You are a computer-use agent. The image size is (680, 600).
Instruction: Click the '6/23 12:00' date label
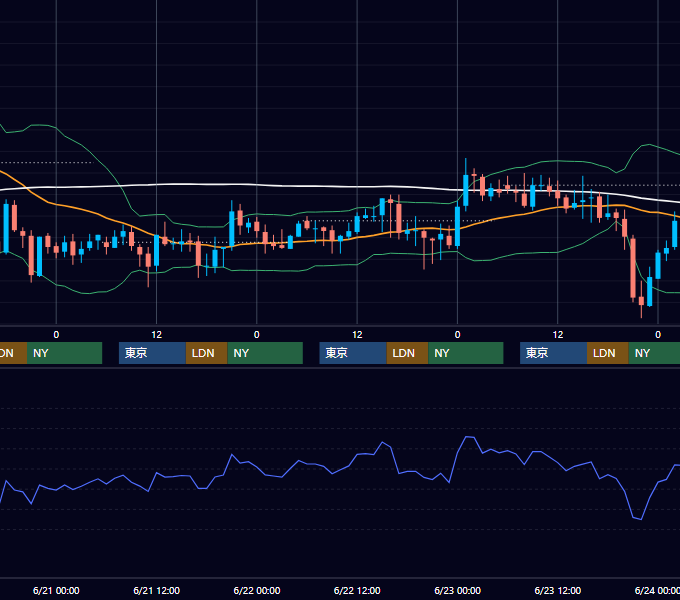[558, 590]
